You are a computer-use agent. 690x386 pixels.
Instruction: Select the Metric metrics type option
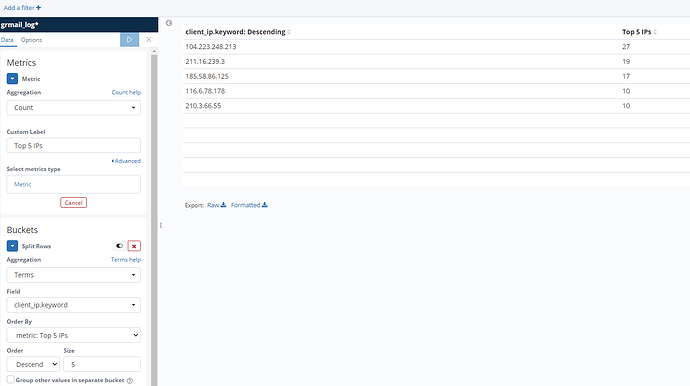coord(73,184)
